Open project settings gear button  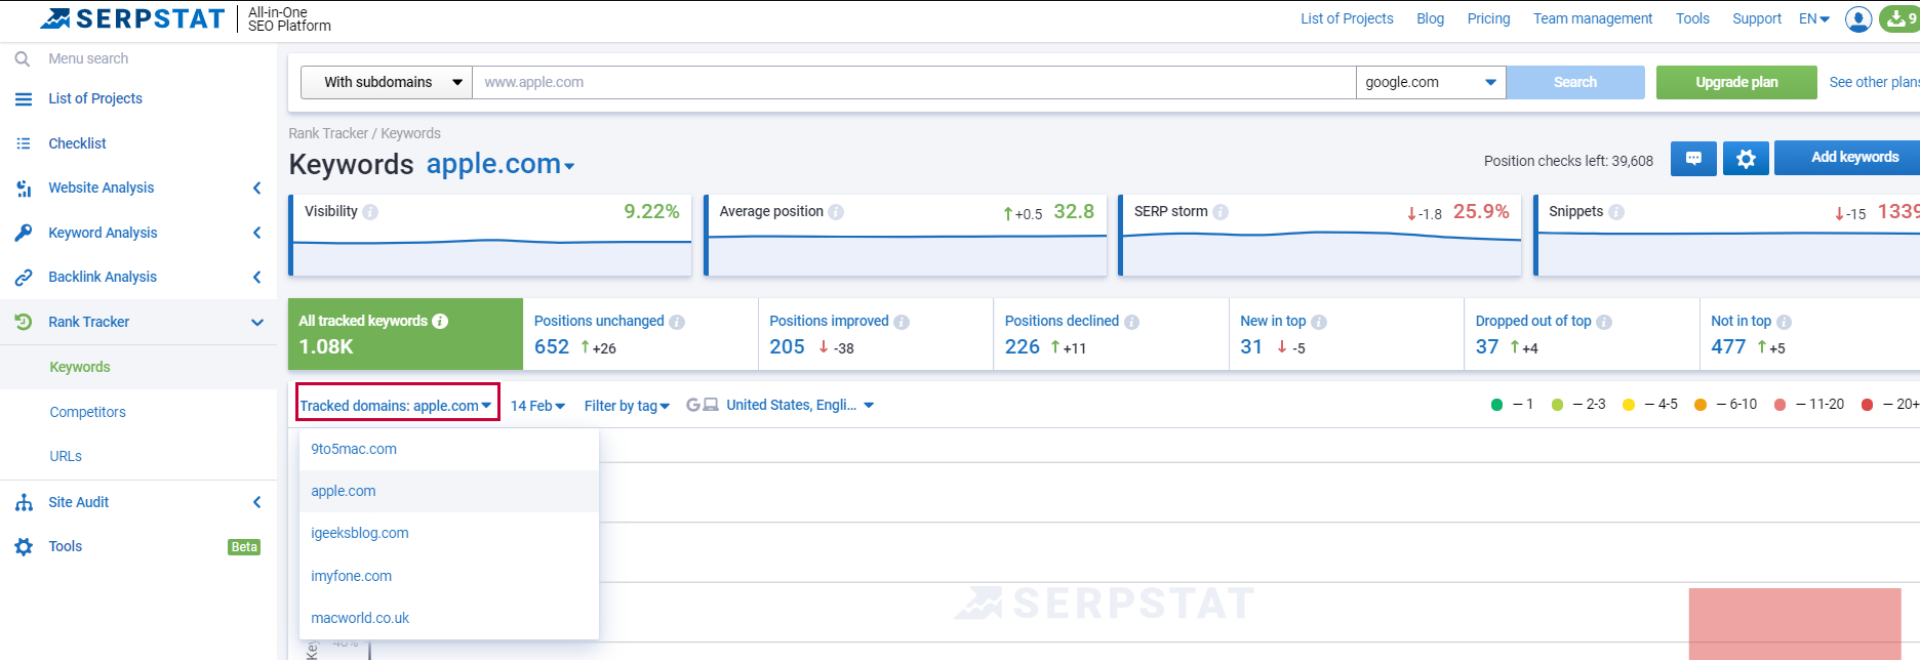tap(1745, 158)
